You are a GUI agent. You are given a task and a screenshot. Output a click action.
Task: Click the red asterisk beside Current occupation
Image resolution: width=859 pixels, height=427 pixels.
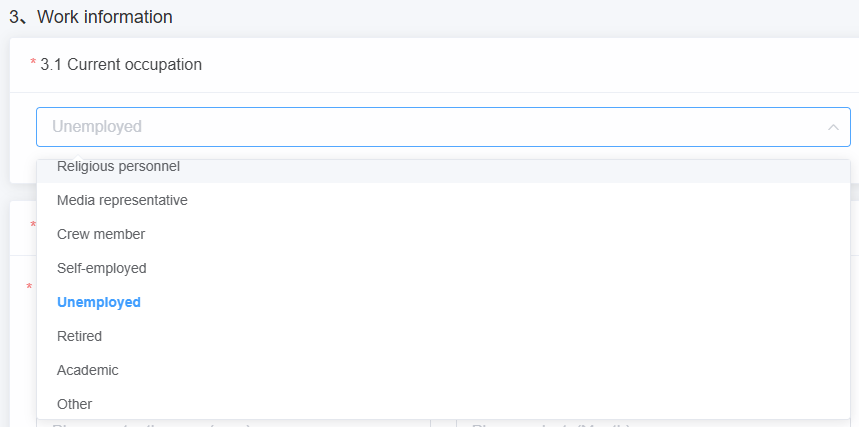tap(33, 65)
